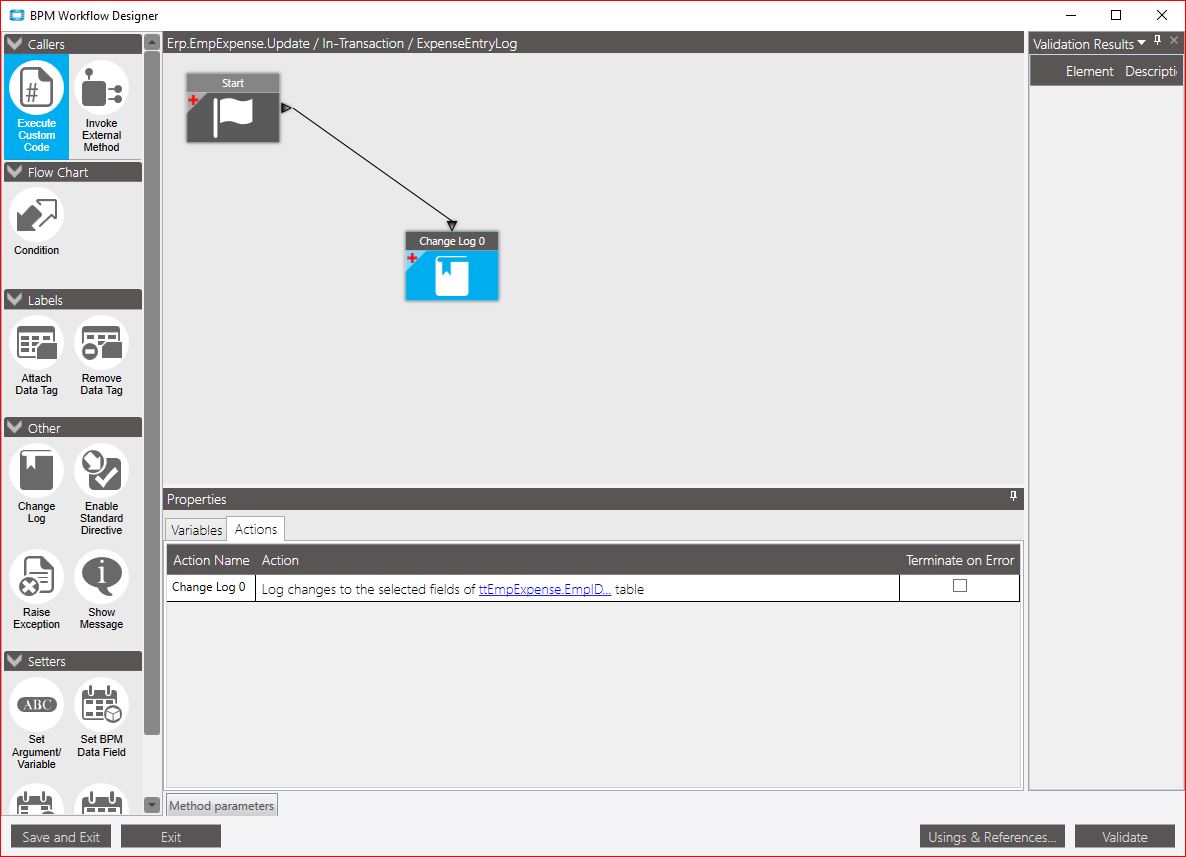Image resolution: width=1186 pixels, height=857 pixels.
Task: Select the Invoke External Method tool
Action: 101,106
